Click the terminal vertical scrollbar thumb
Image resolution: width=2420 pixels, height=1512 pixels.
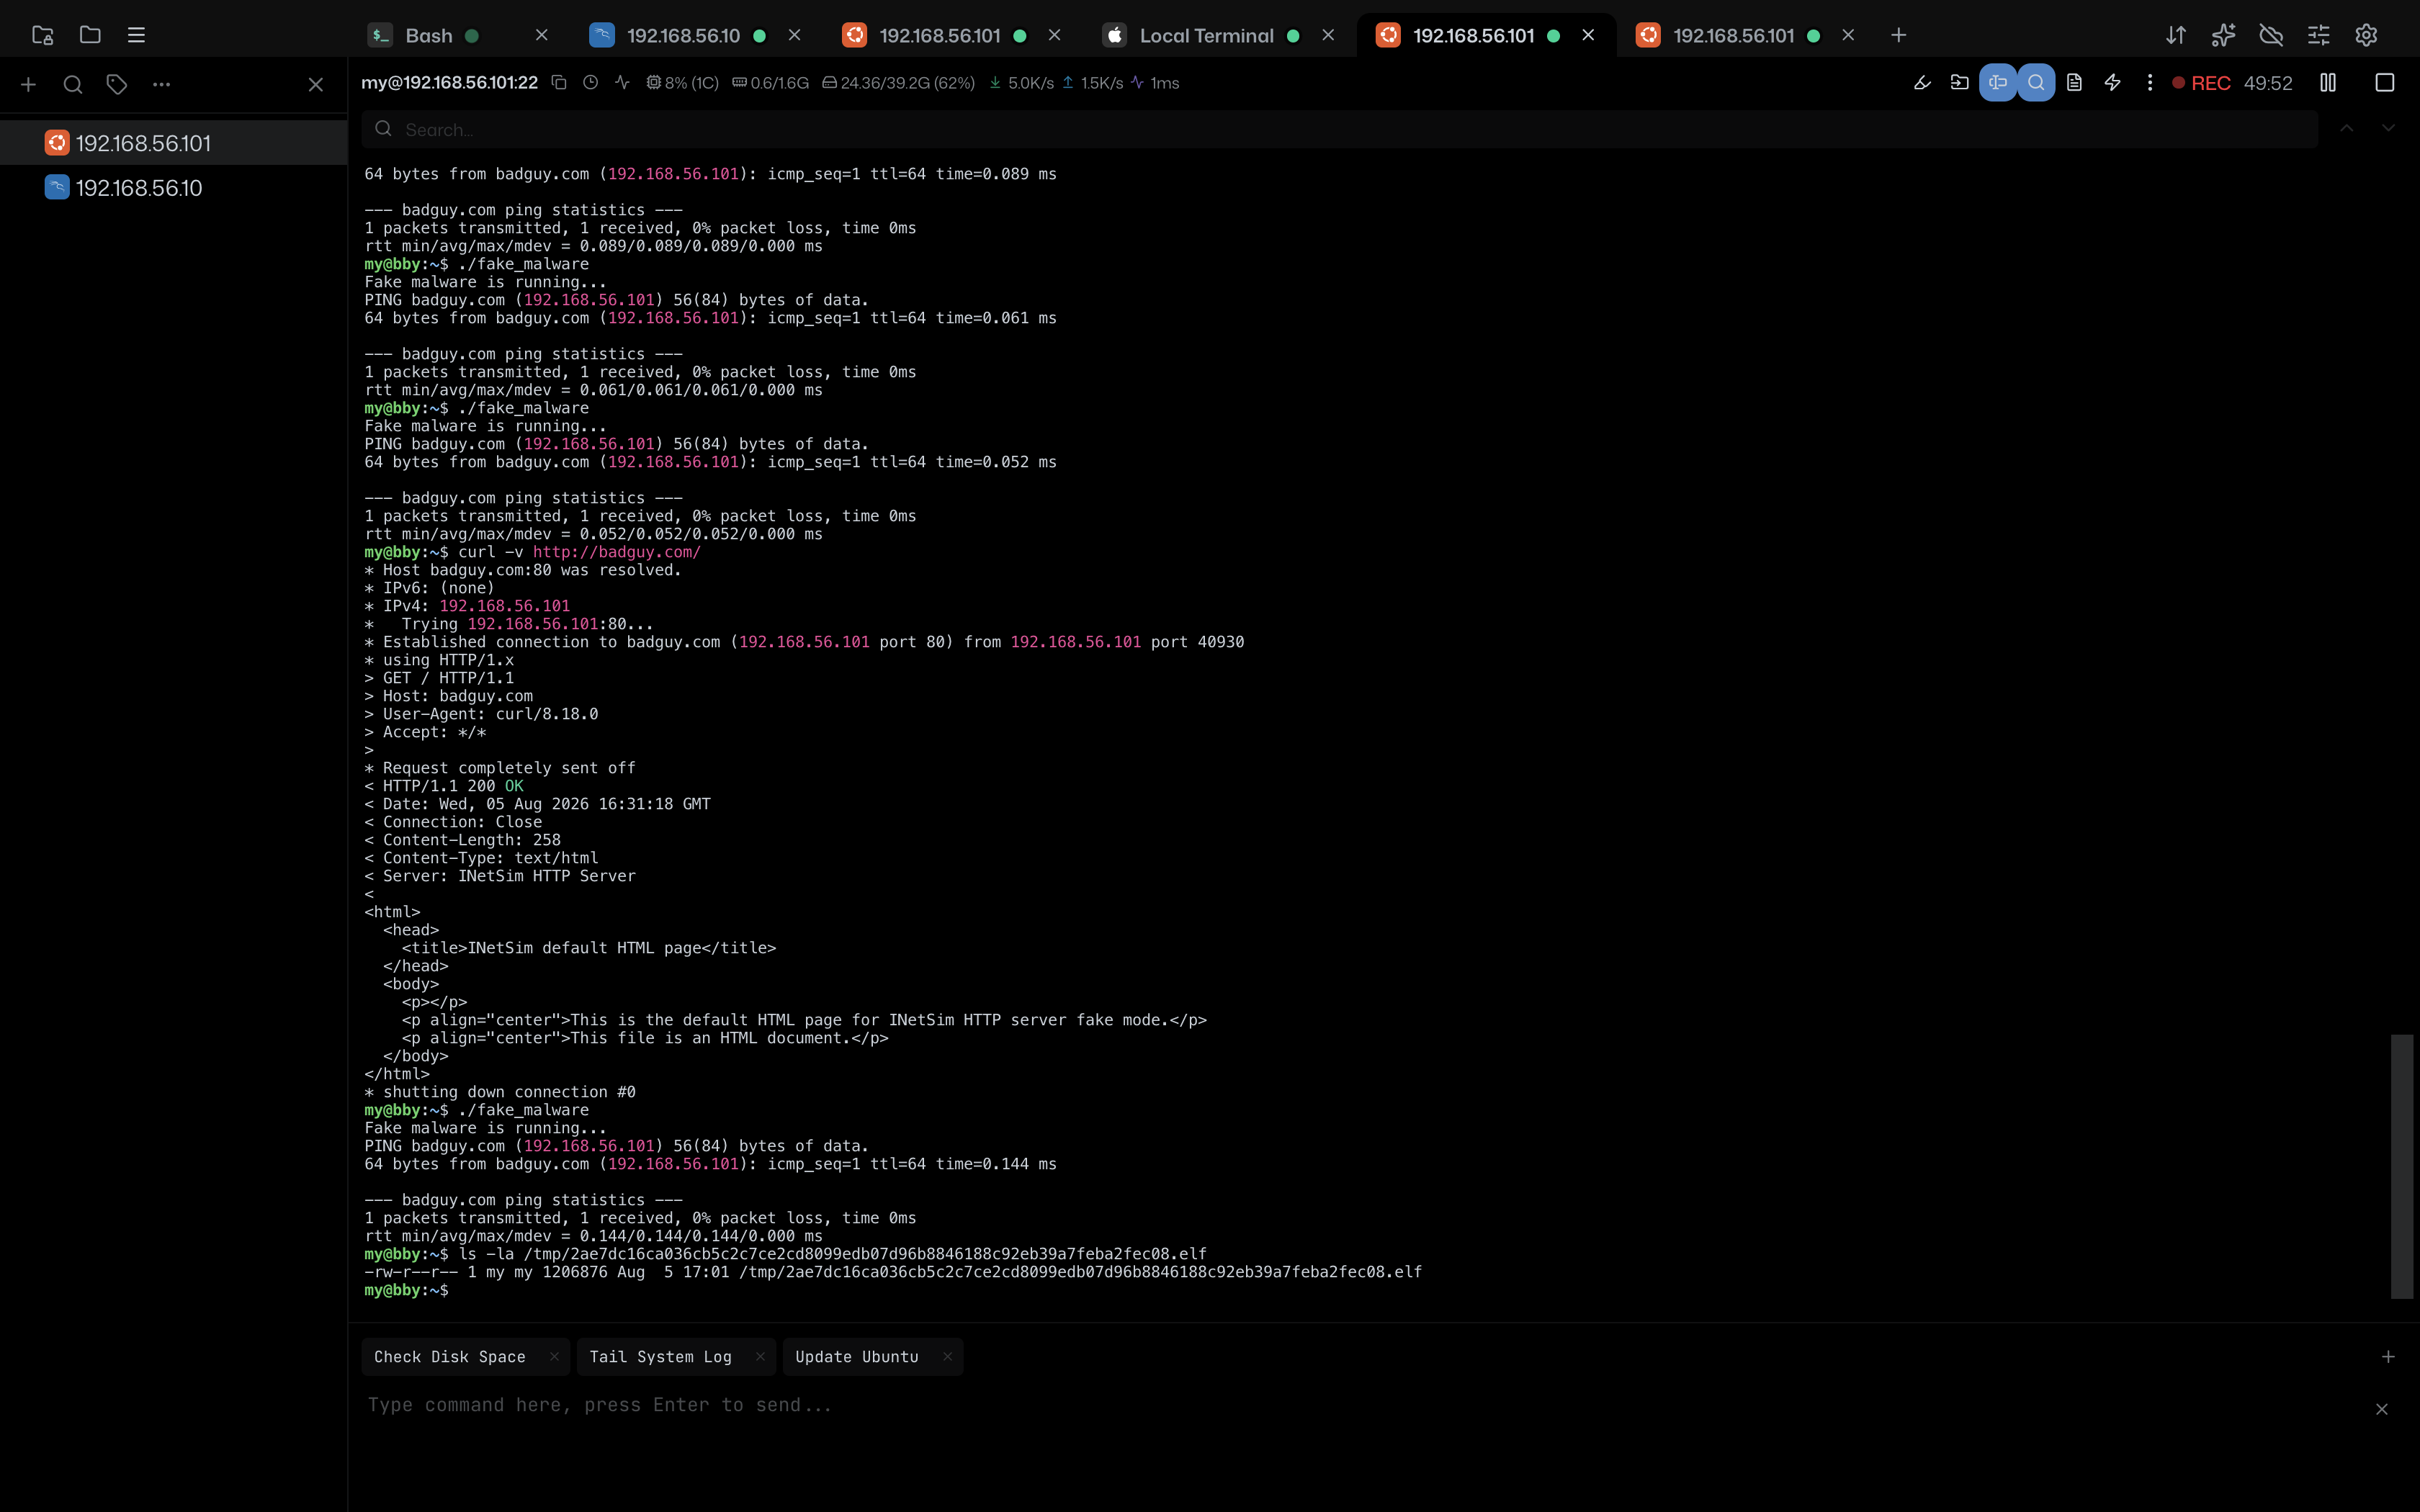pyautogui.click(x=2402, y=1166)
